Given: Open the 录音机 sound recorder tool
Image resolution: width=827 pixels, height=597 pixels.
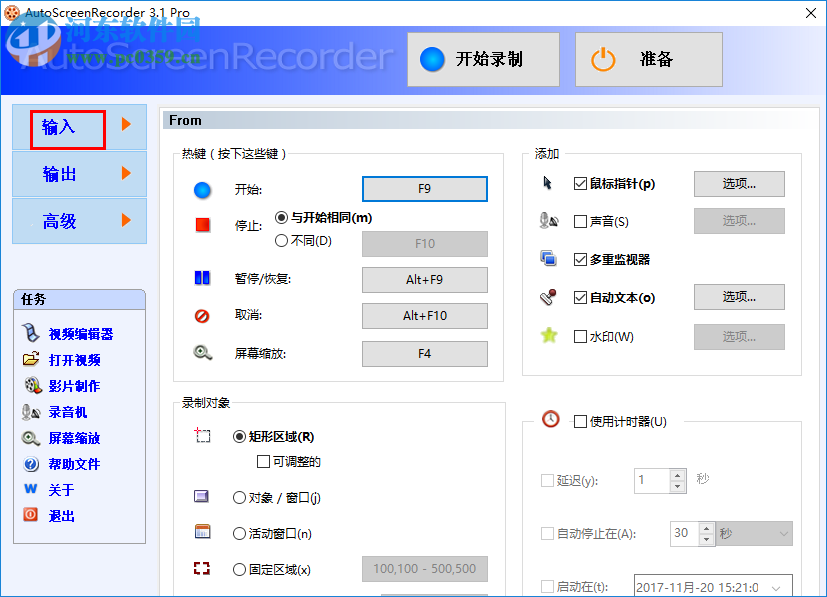Looking at the screenshot, I should point(30,412).
